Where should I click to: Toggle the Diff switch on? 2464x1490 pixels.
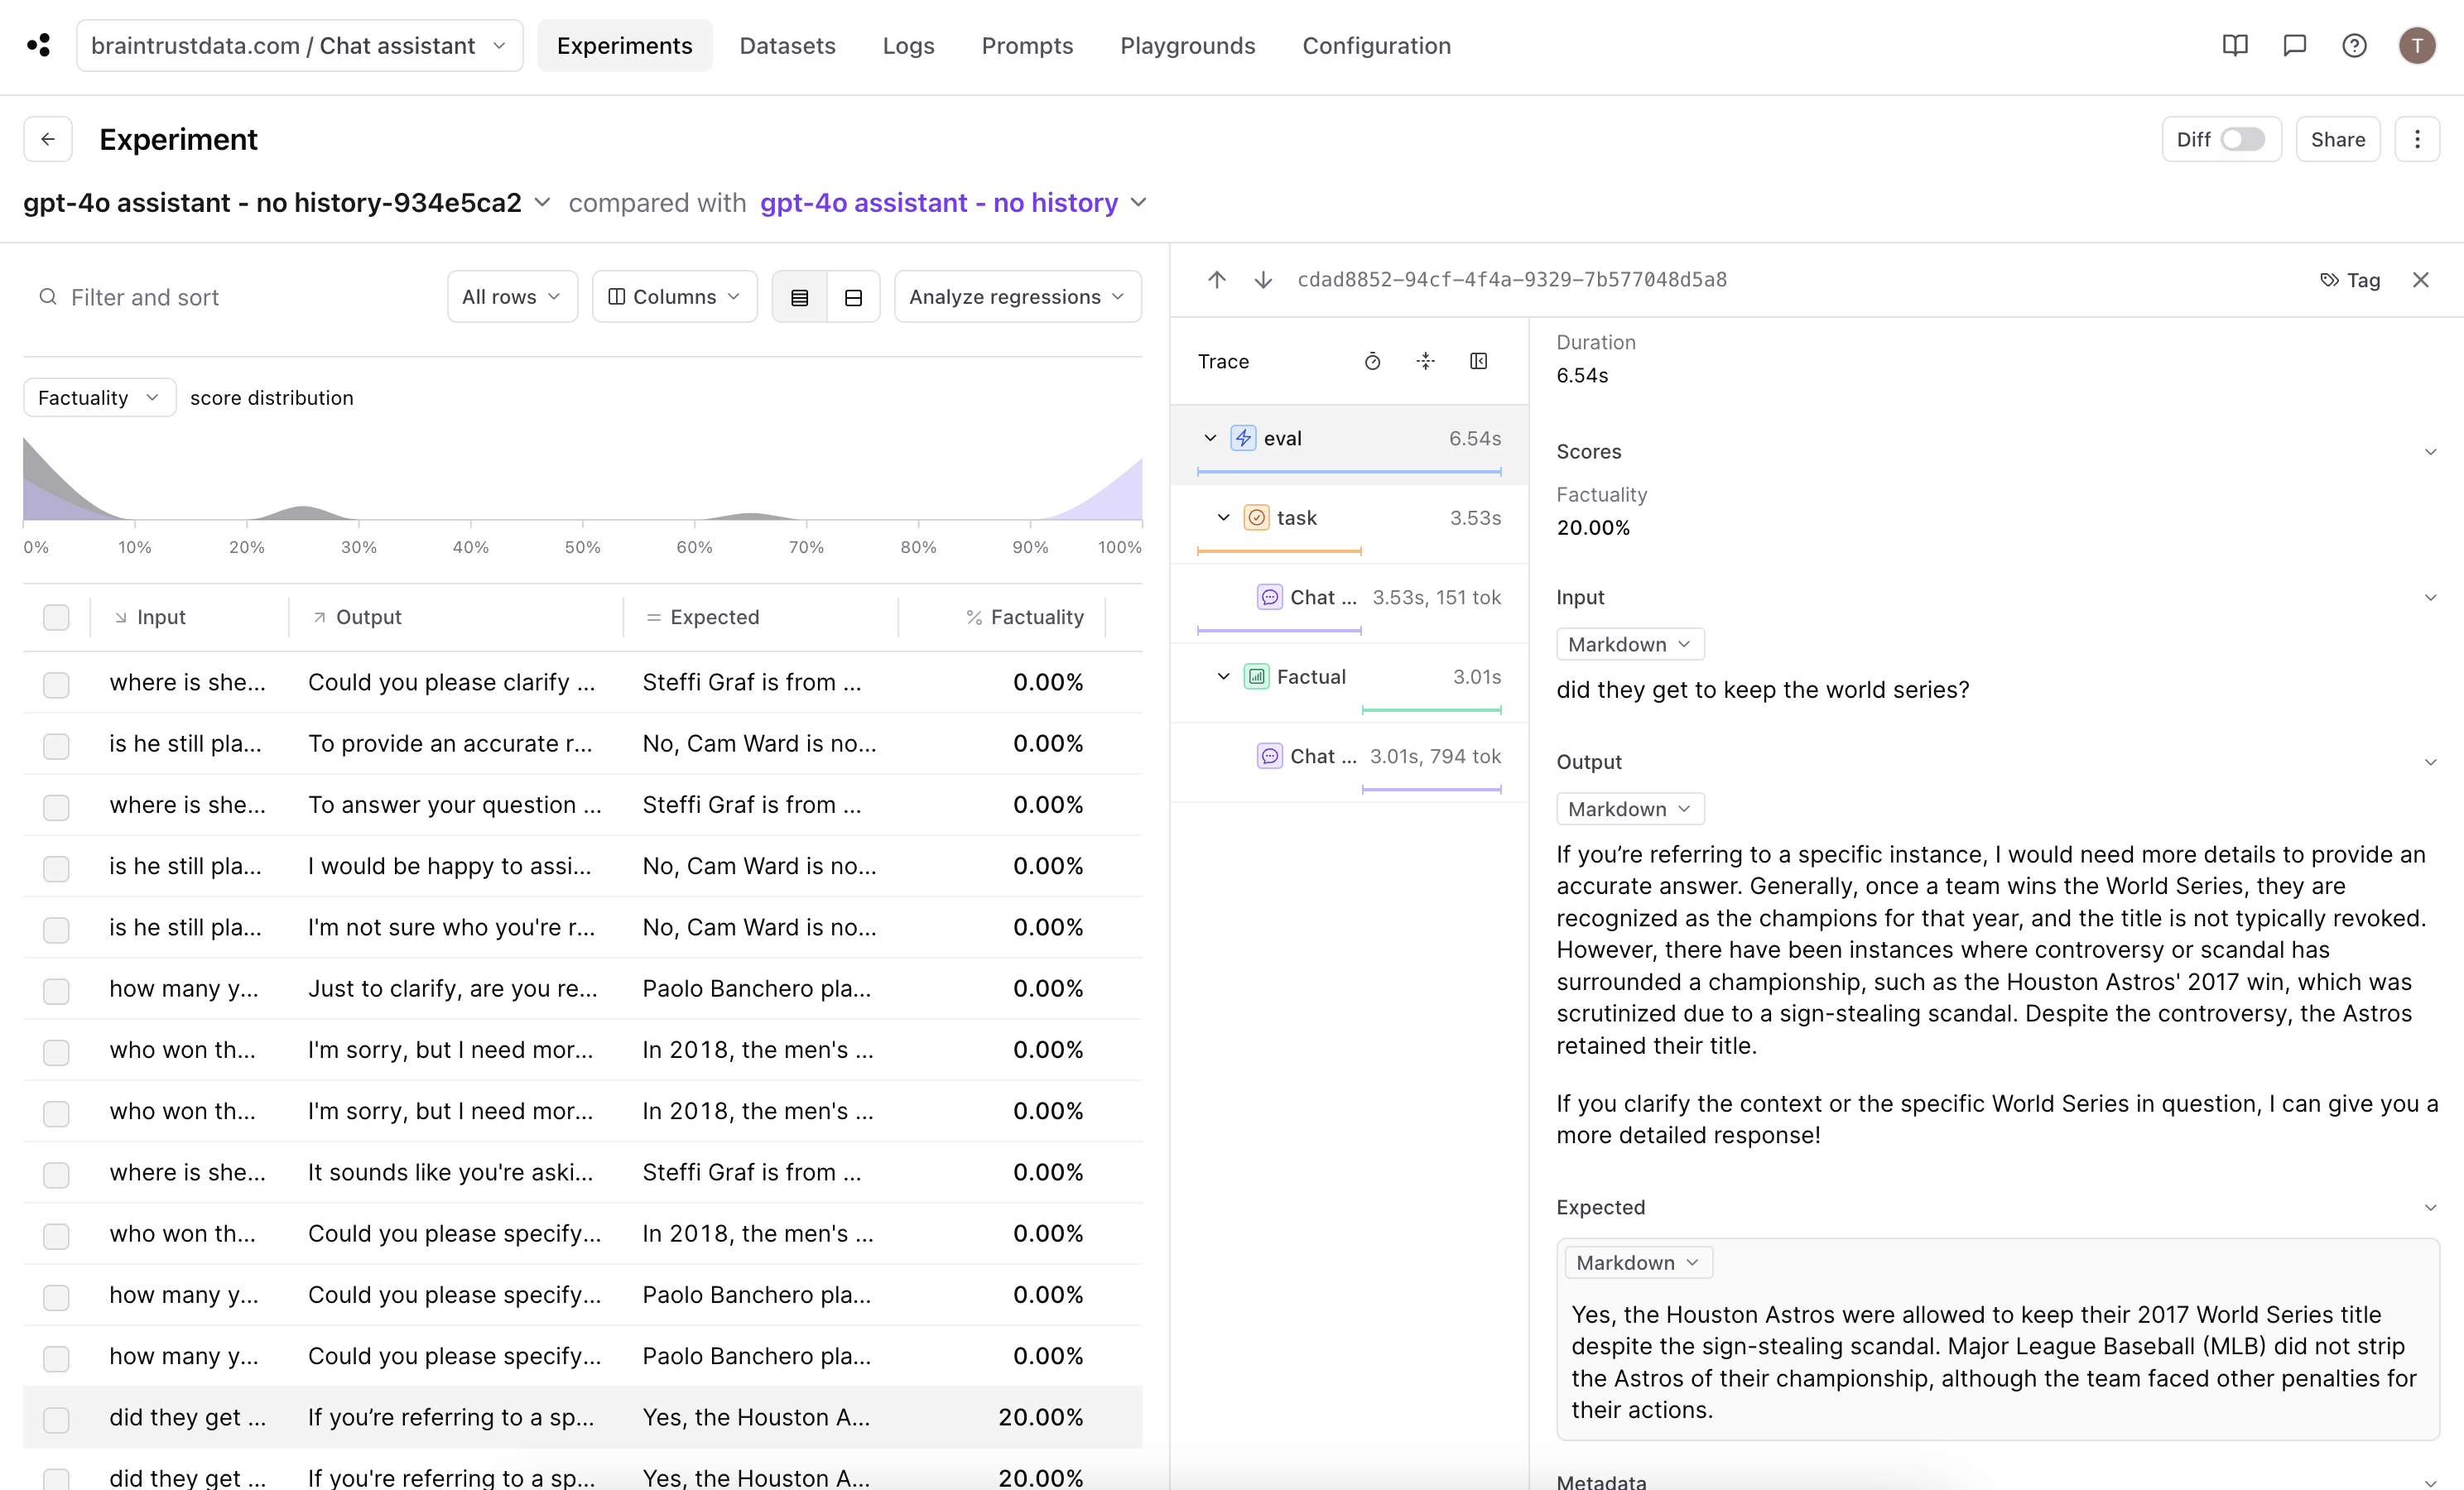[x=2242, y=140]
